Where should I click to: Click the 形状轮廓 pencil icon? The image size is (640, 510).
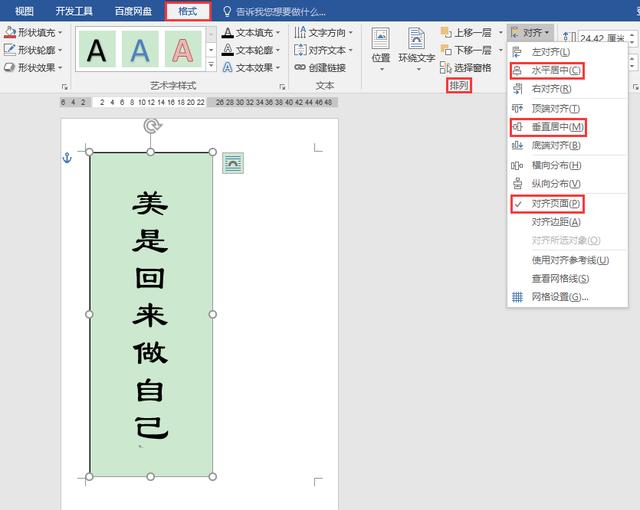point(10,50)
